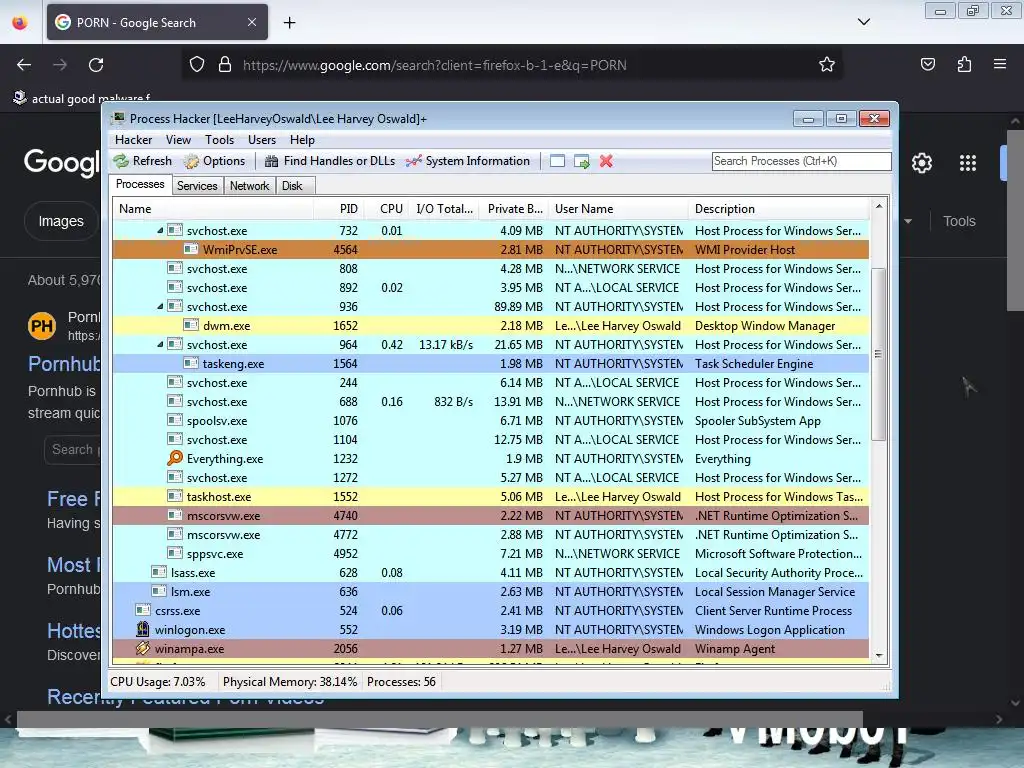Sort processes by the PID column header
1024x768 pixels.
tap(338, 209)
